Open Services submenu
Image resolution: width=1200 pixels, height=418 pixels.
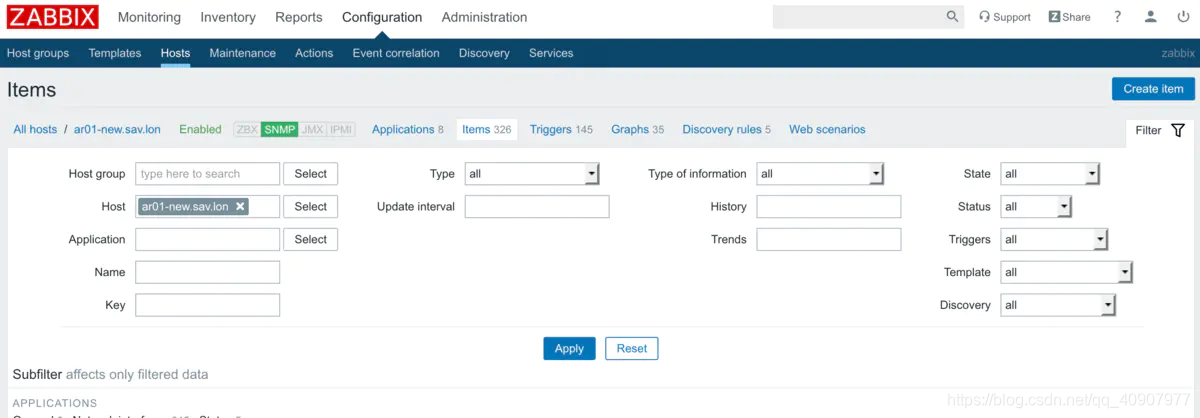(x=551, y=53)
